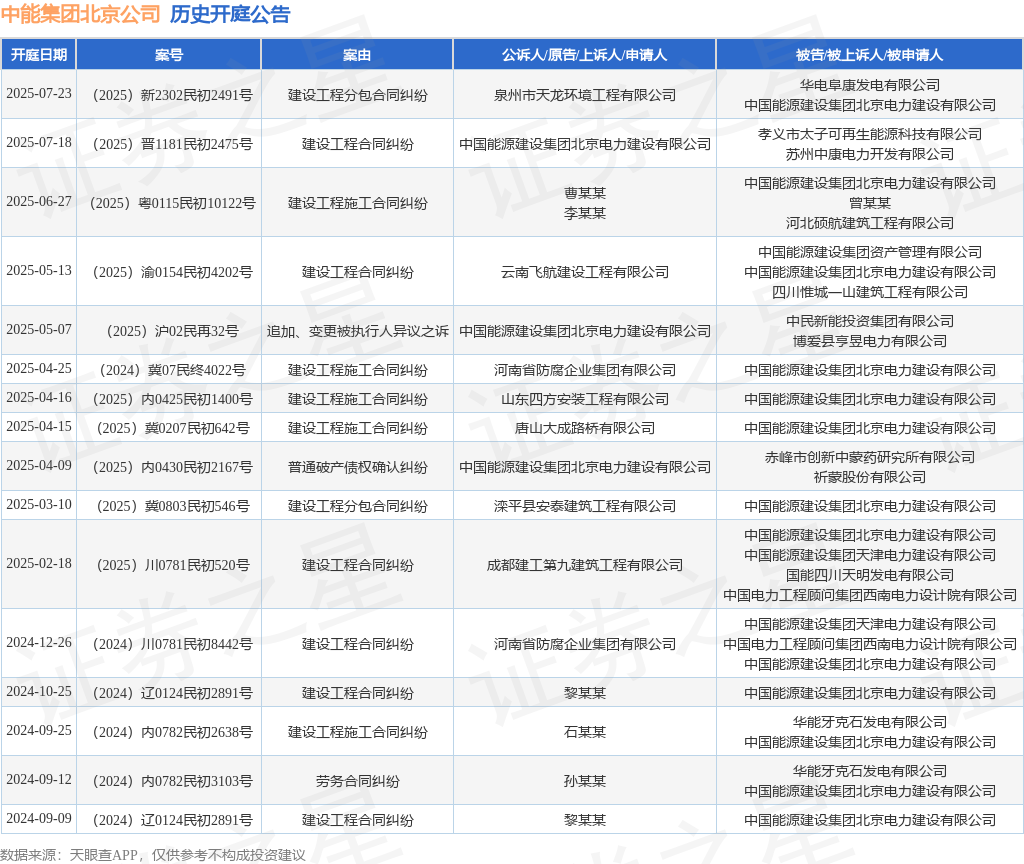Select date cell 2025-07-18
The image size is (1024, 864).
tap(39, 142)
